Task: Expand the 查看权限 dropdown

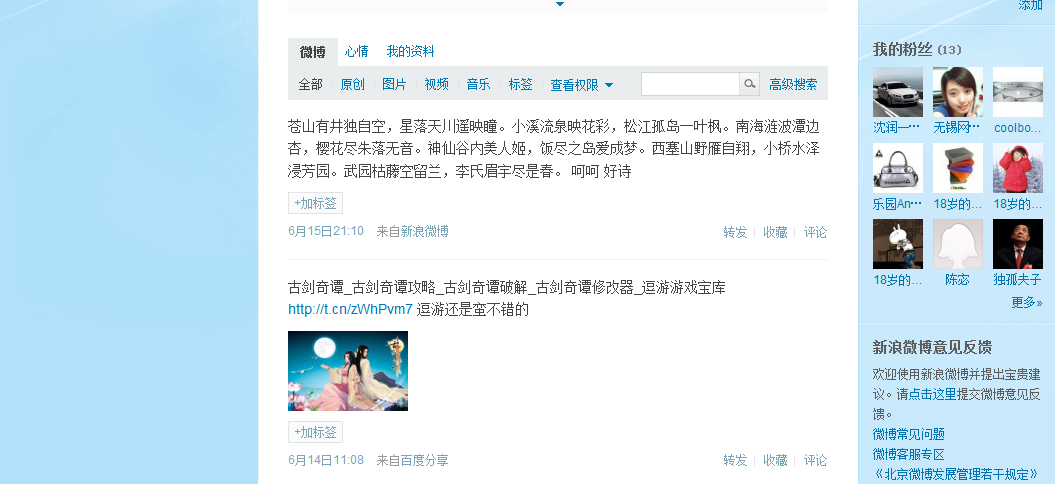Action: [x=581, y=85]
